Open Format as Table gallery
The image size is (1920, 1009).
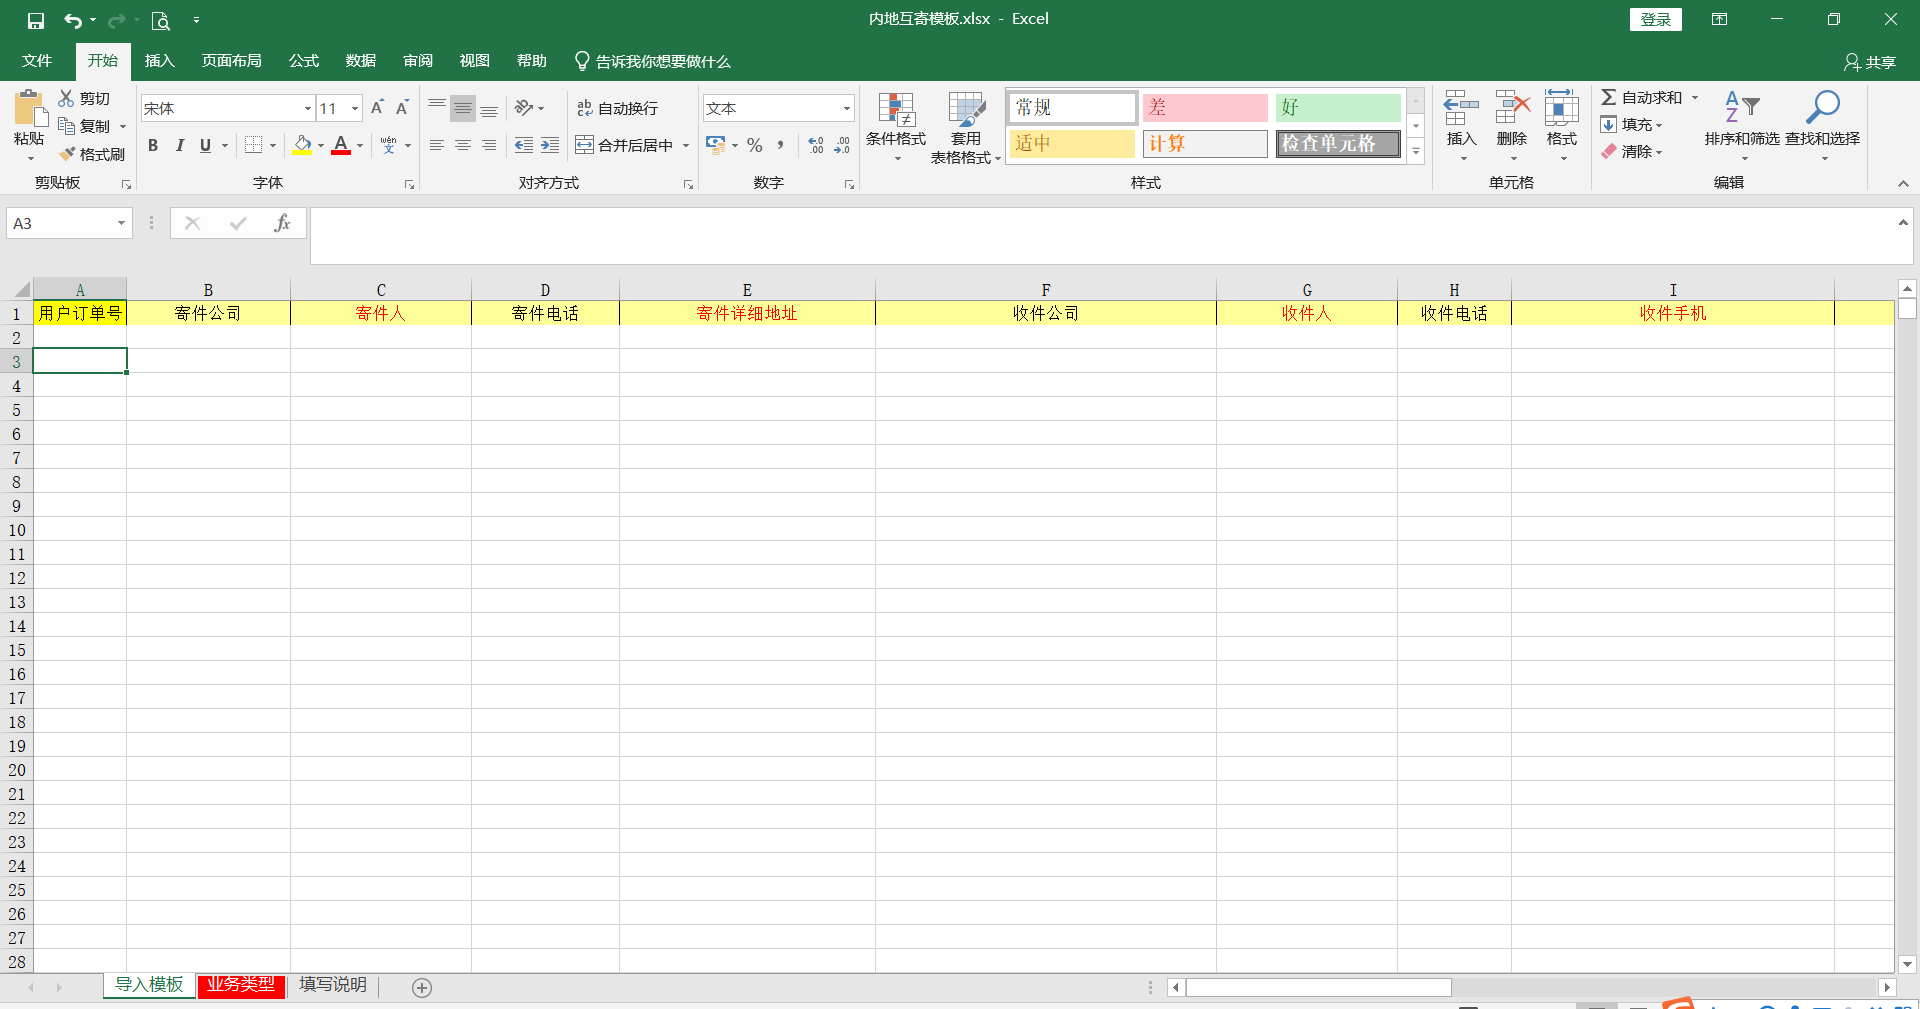pos(965,127)
